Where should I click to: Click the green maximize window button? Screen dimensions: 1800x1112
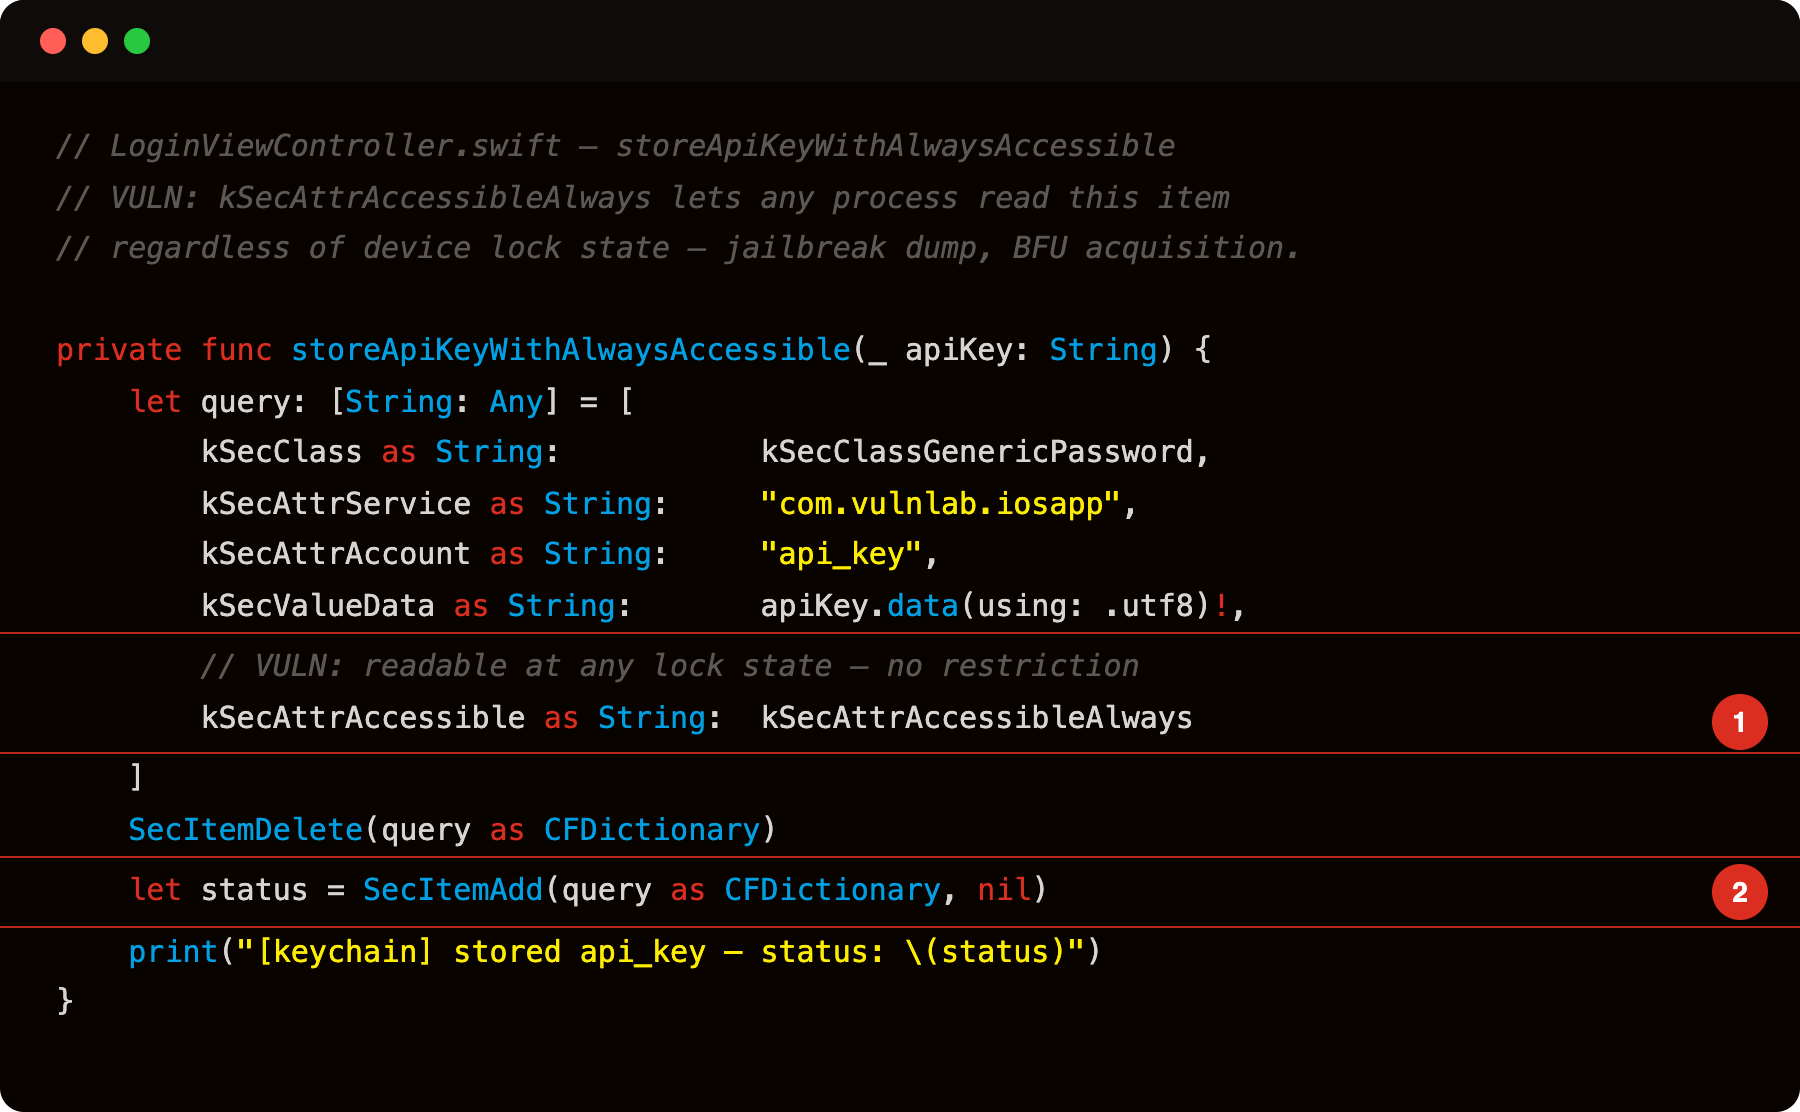137,41
